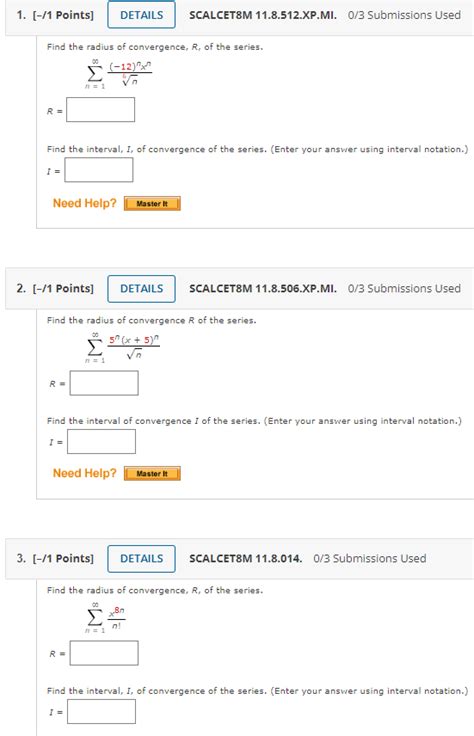Click Master It button under question 2
This screenshot has width=474, height=736.
(x=152, y=474)
